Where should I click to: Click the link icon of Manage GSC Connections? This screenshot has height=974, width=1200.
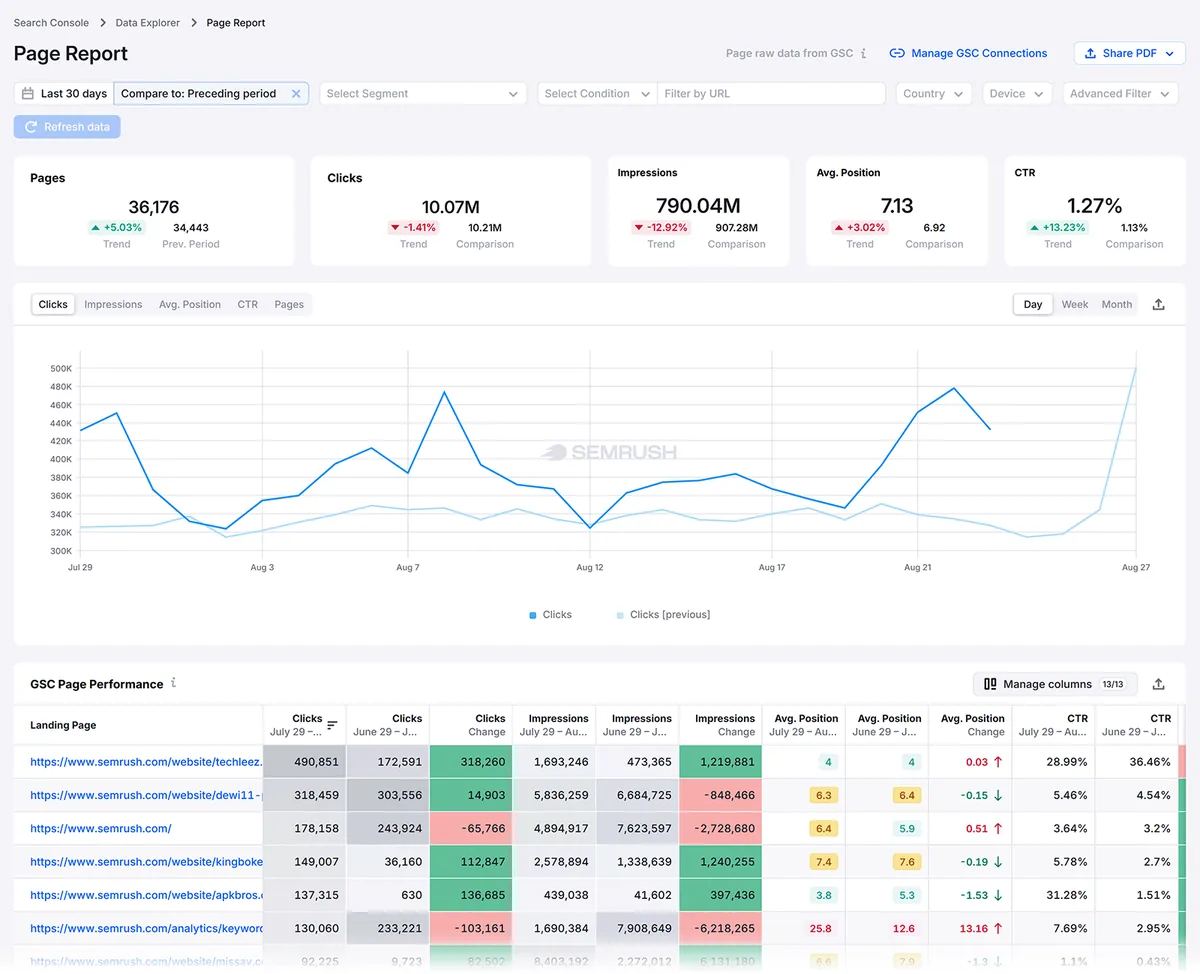(897, 54)
